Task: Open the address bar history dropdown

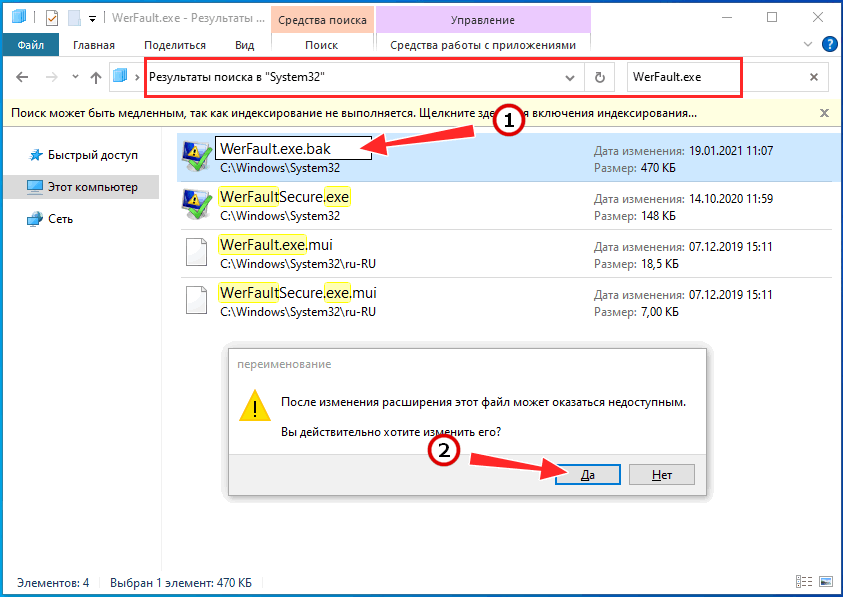Action: pyautogui.click(x=570, y=78)
